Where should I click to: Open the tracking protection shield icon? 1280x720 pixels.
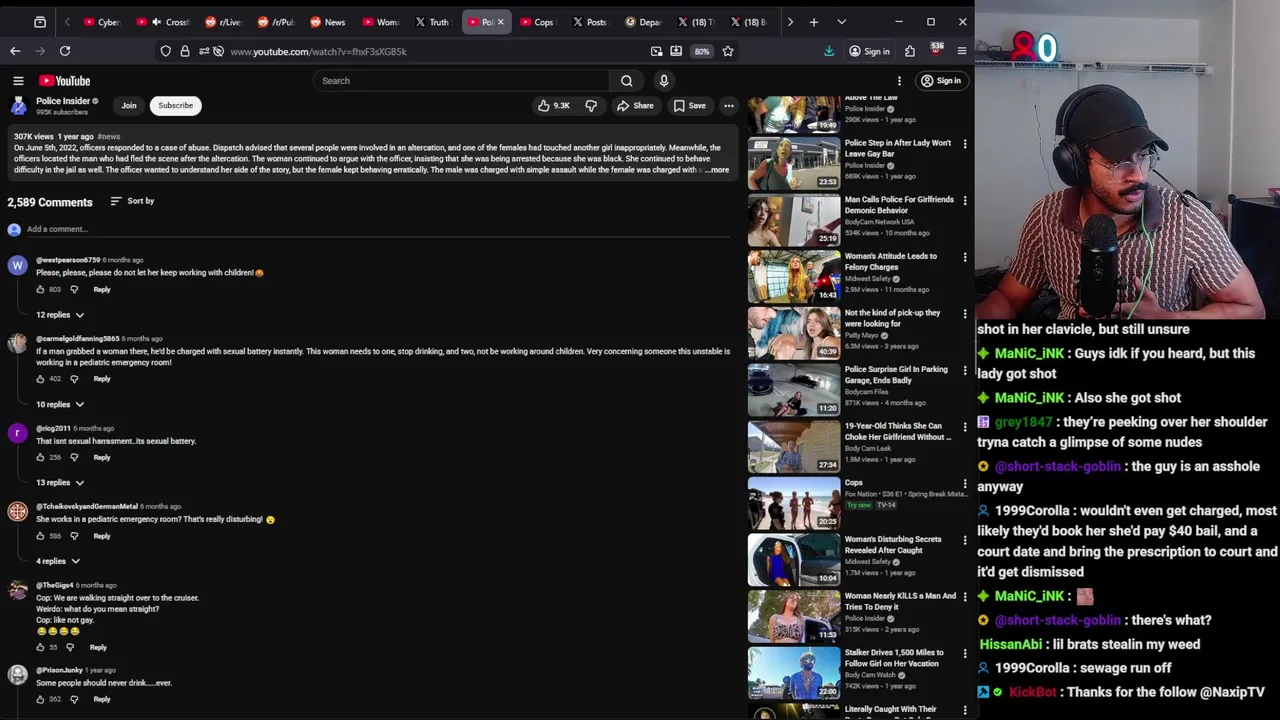[166, 51]
